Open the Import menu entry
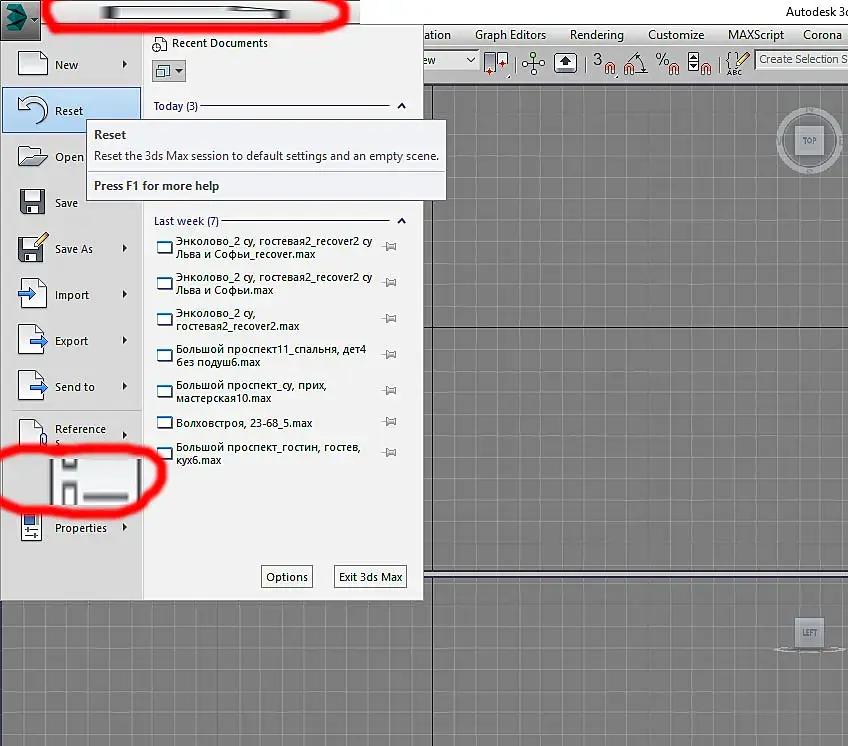Viewport: 848px width, 746px height. pyautogui.click(x=71, y=295)
